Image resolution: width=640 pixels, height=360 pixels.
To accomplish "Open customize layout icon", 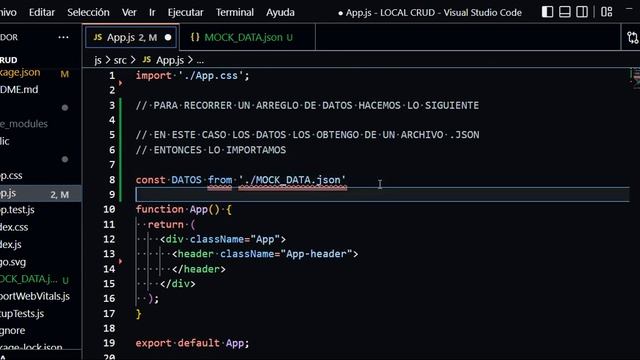I will pyautogui.click(x=607, y=12).
